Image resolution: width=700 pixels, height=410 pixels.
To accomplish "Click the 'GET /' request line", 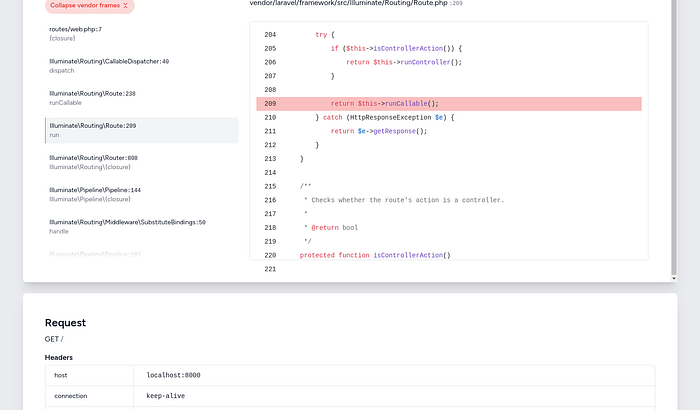I will (54, 339).
